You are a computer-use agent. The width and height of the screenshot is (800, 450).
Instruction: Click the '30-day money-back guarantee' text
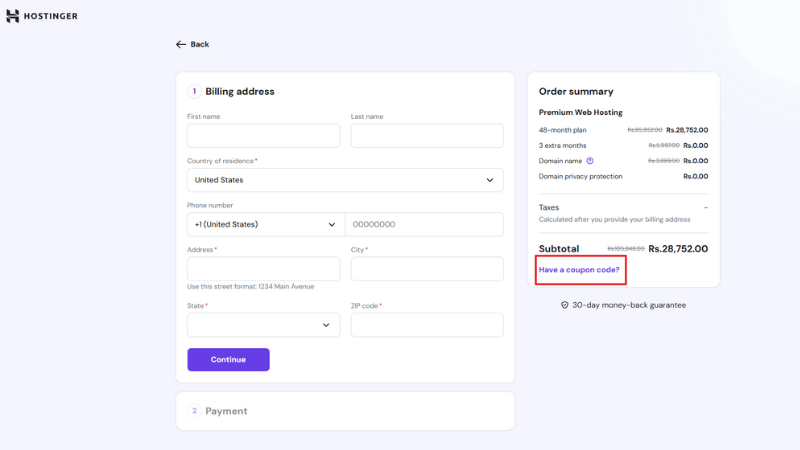point(629,305)
